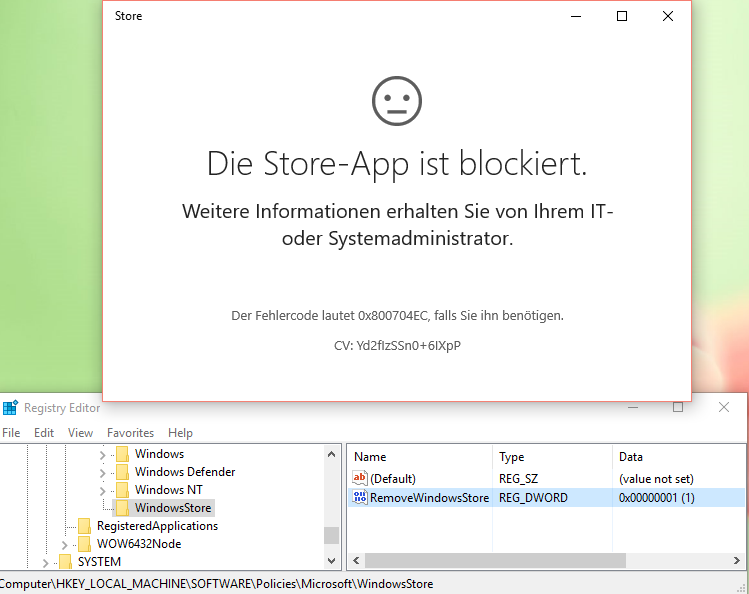
Task: Open the View menu in Registry Editor
Action: coord(80,433)
